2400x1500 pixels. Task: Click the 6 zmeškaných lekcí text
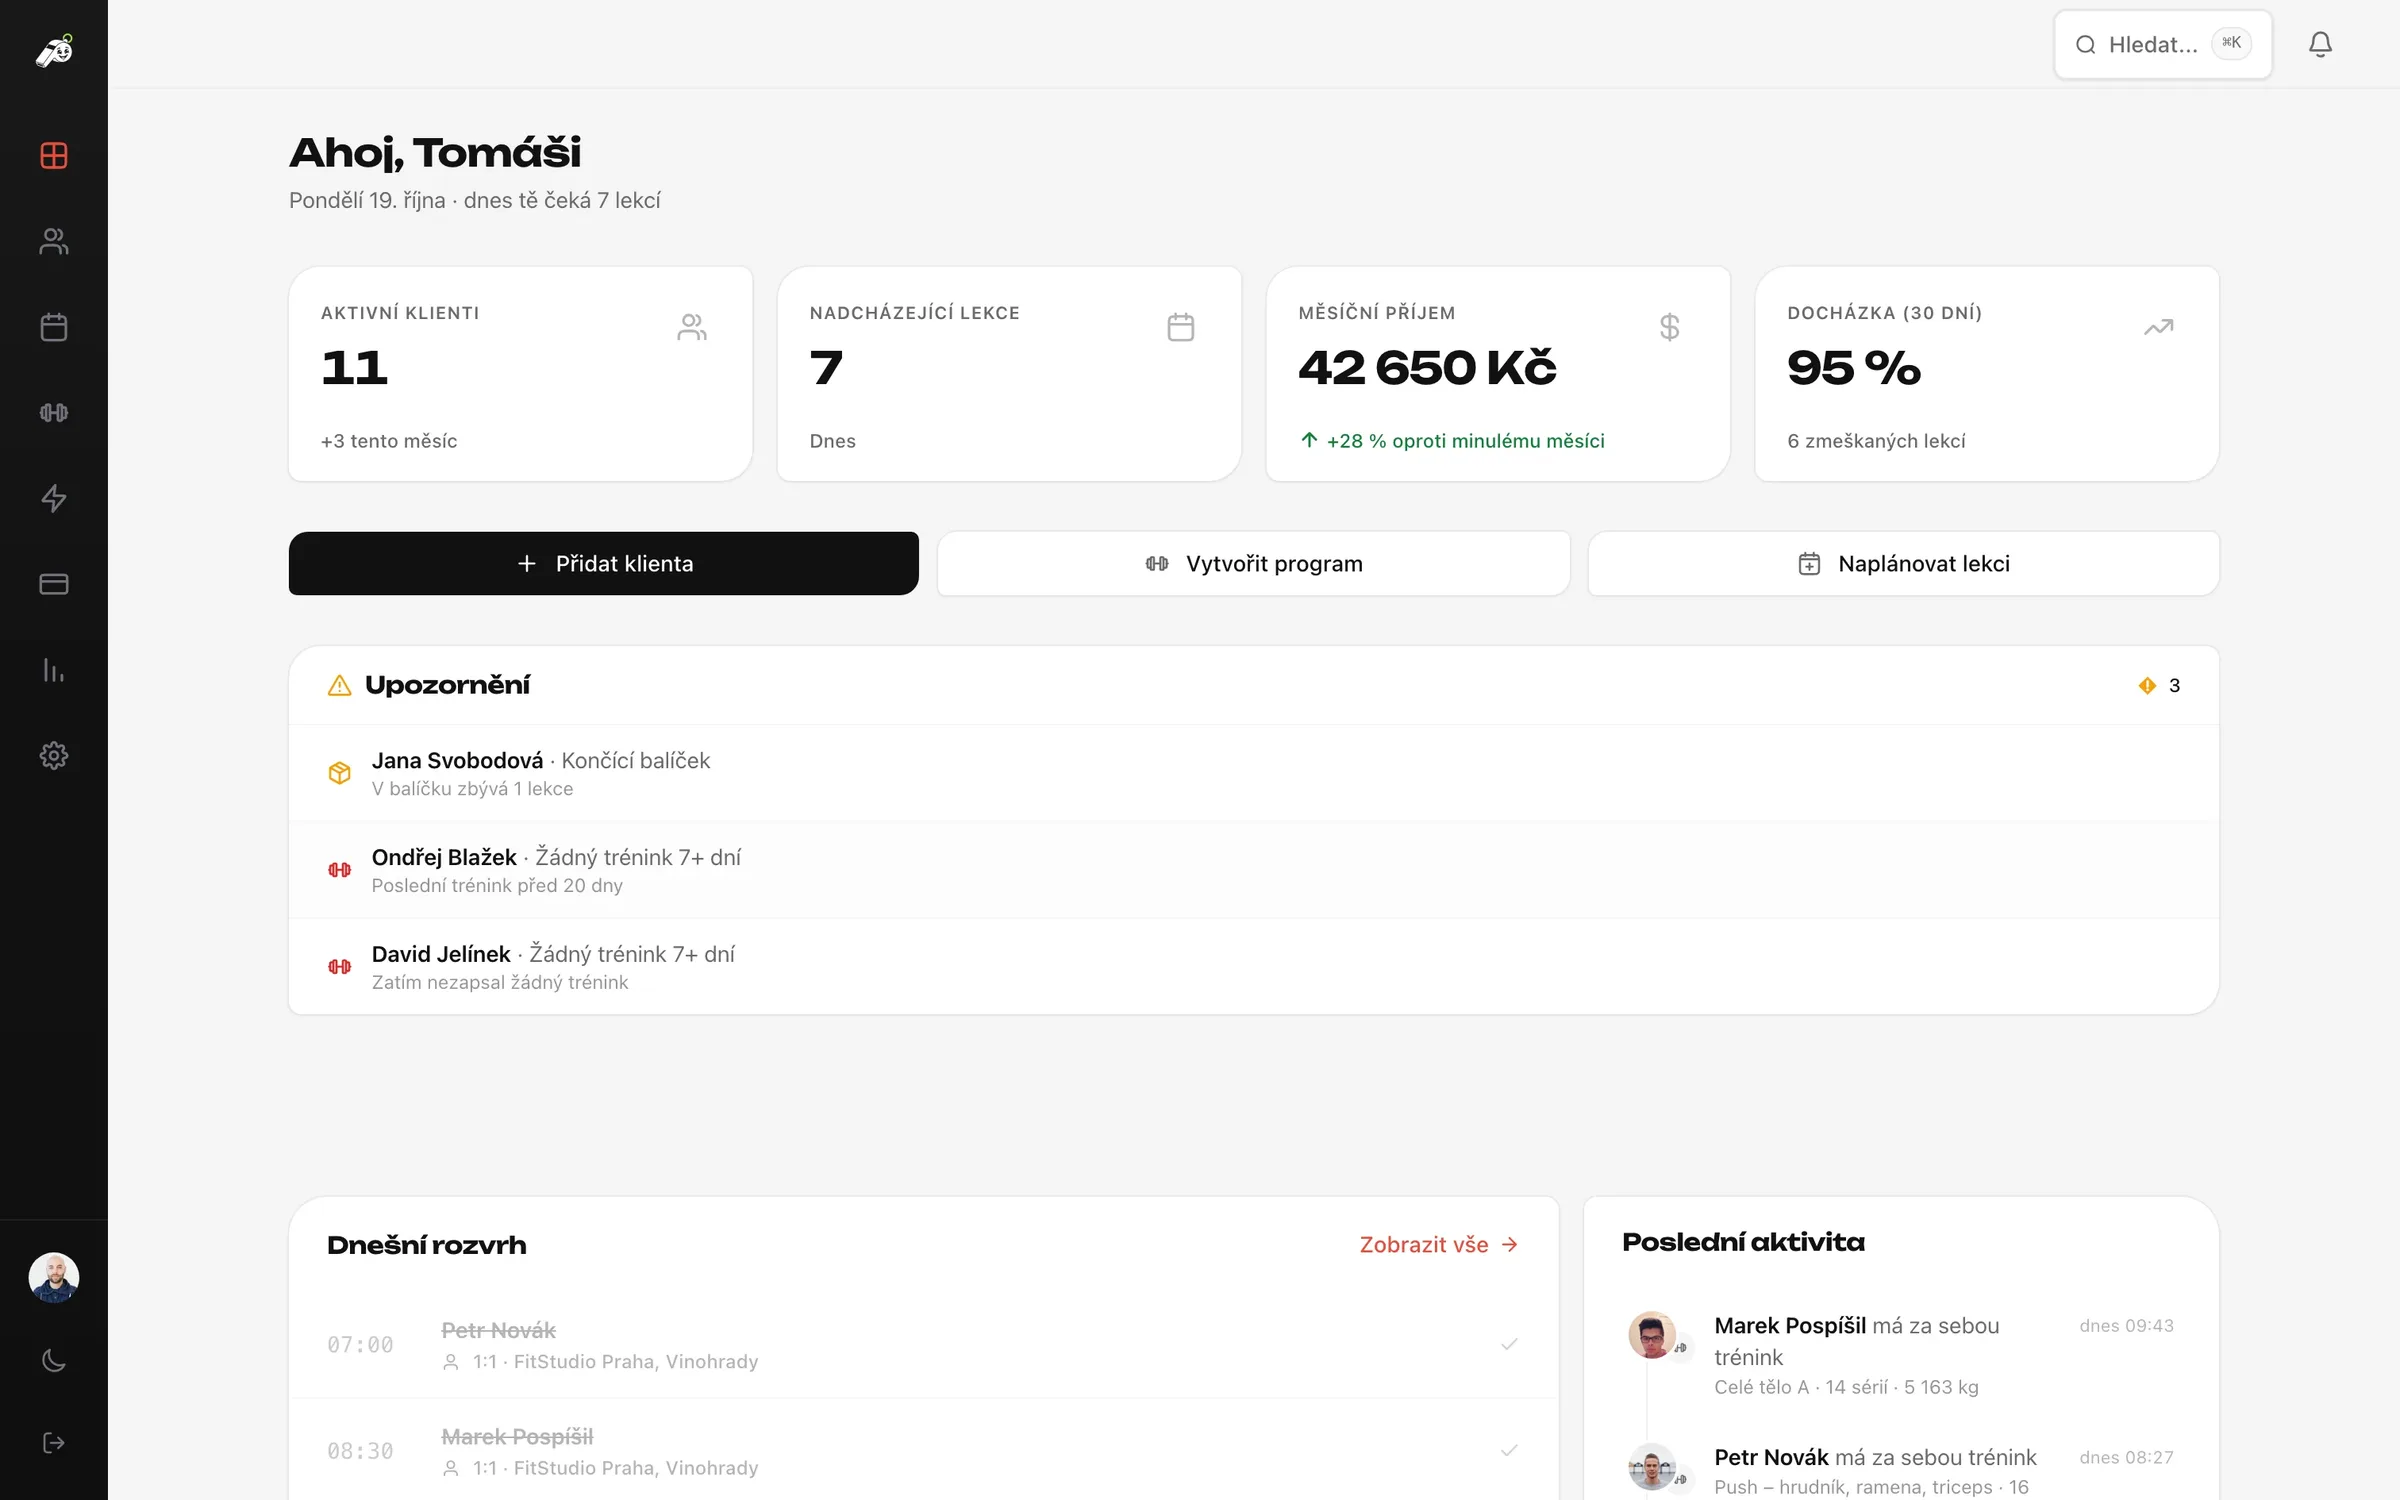click(x=1876, y=441)
